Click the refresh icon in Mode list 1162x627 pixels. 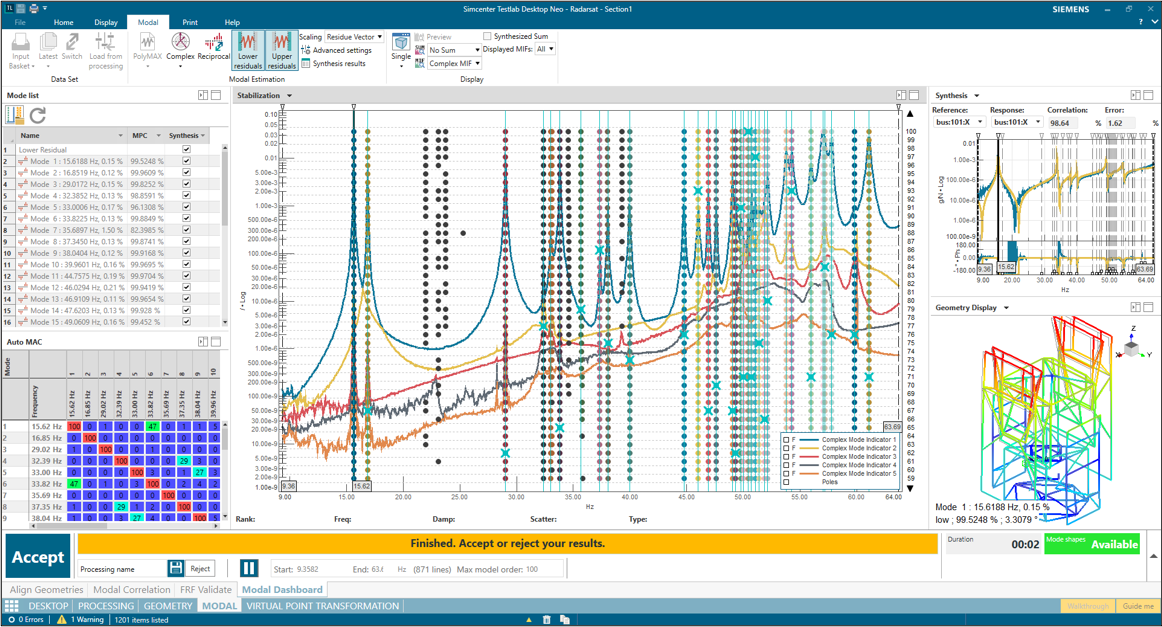[38, 116]
